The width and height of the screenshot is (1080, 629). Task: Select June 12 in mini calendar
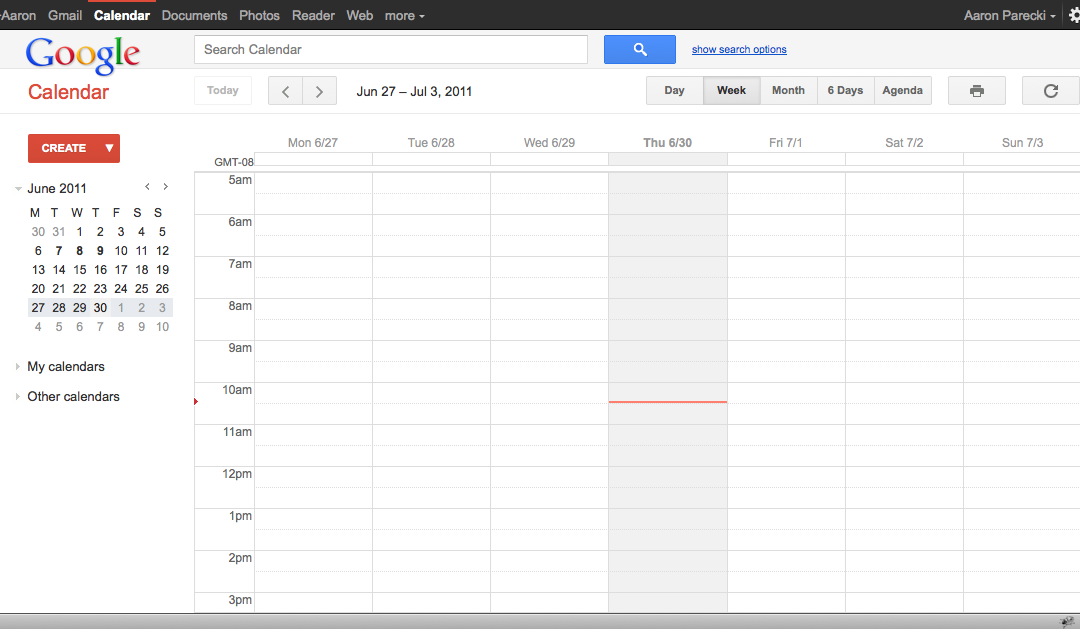click(x=162, y=251)
